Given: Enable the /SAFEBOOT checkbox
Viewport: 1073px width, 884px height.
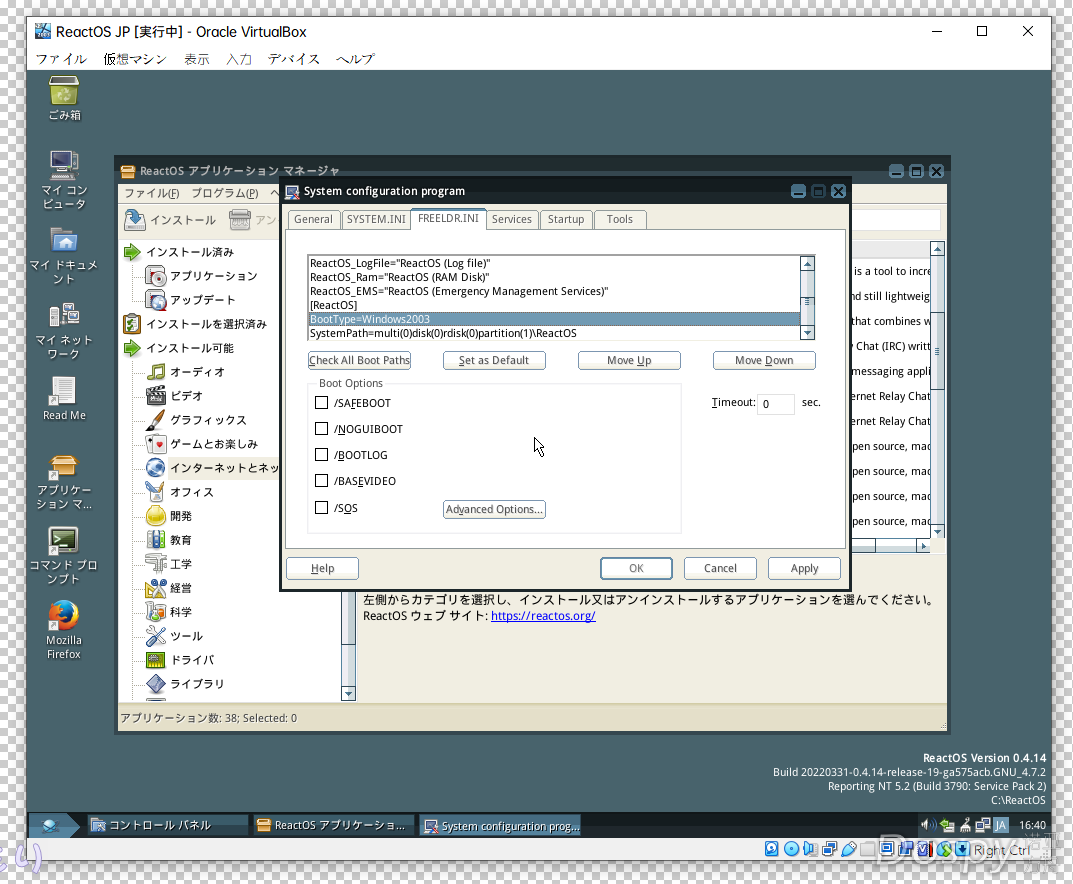Looking at the screenshot, I should [x=322, y=403].
